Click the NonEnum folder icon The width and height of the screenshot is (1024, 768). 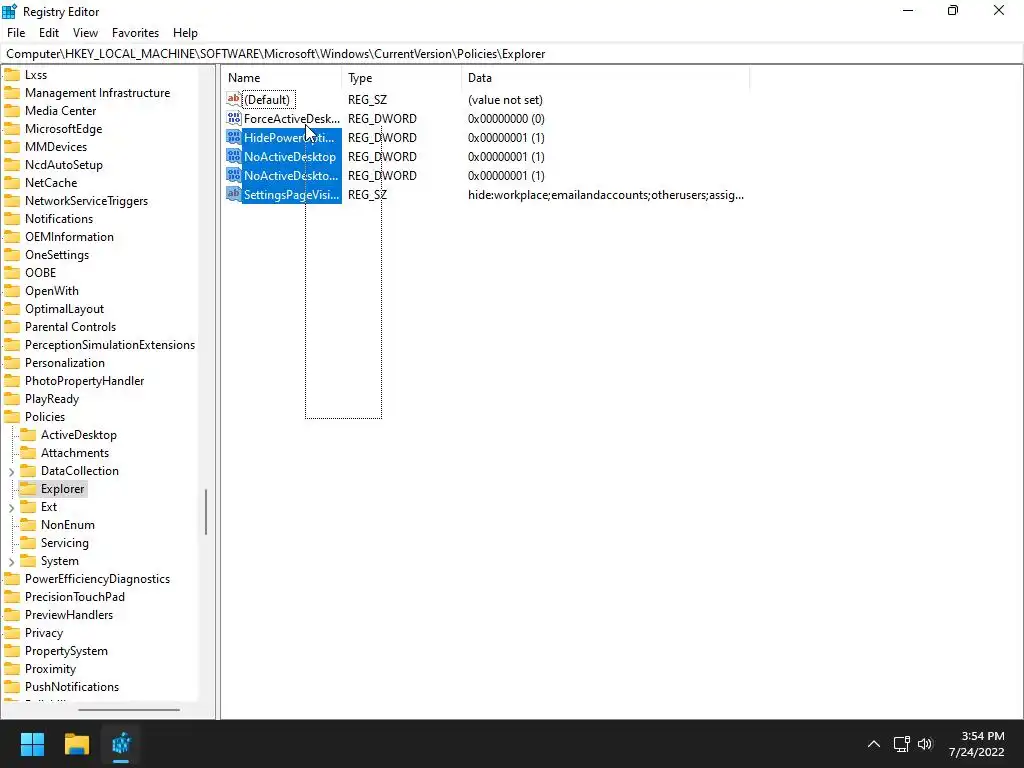pos(28,525)
